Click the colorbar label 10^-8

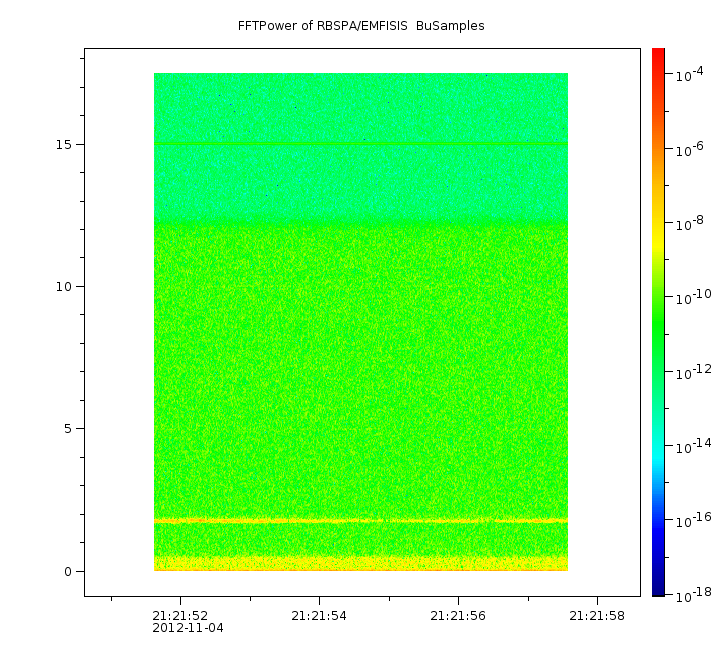[x=690, y=223]
